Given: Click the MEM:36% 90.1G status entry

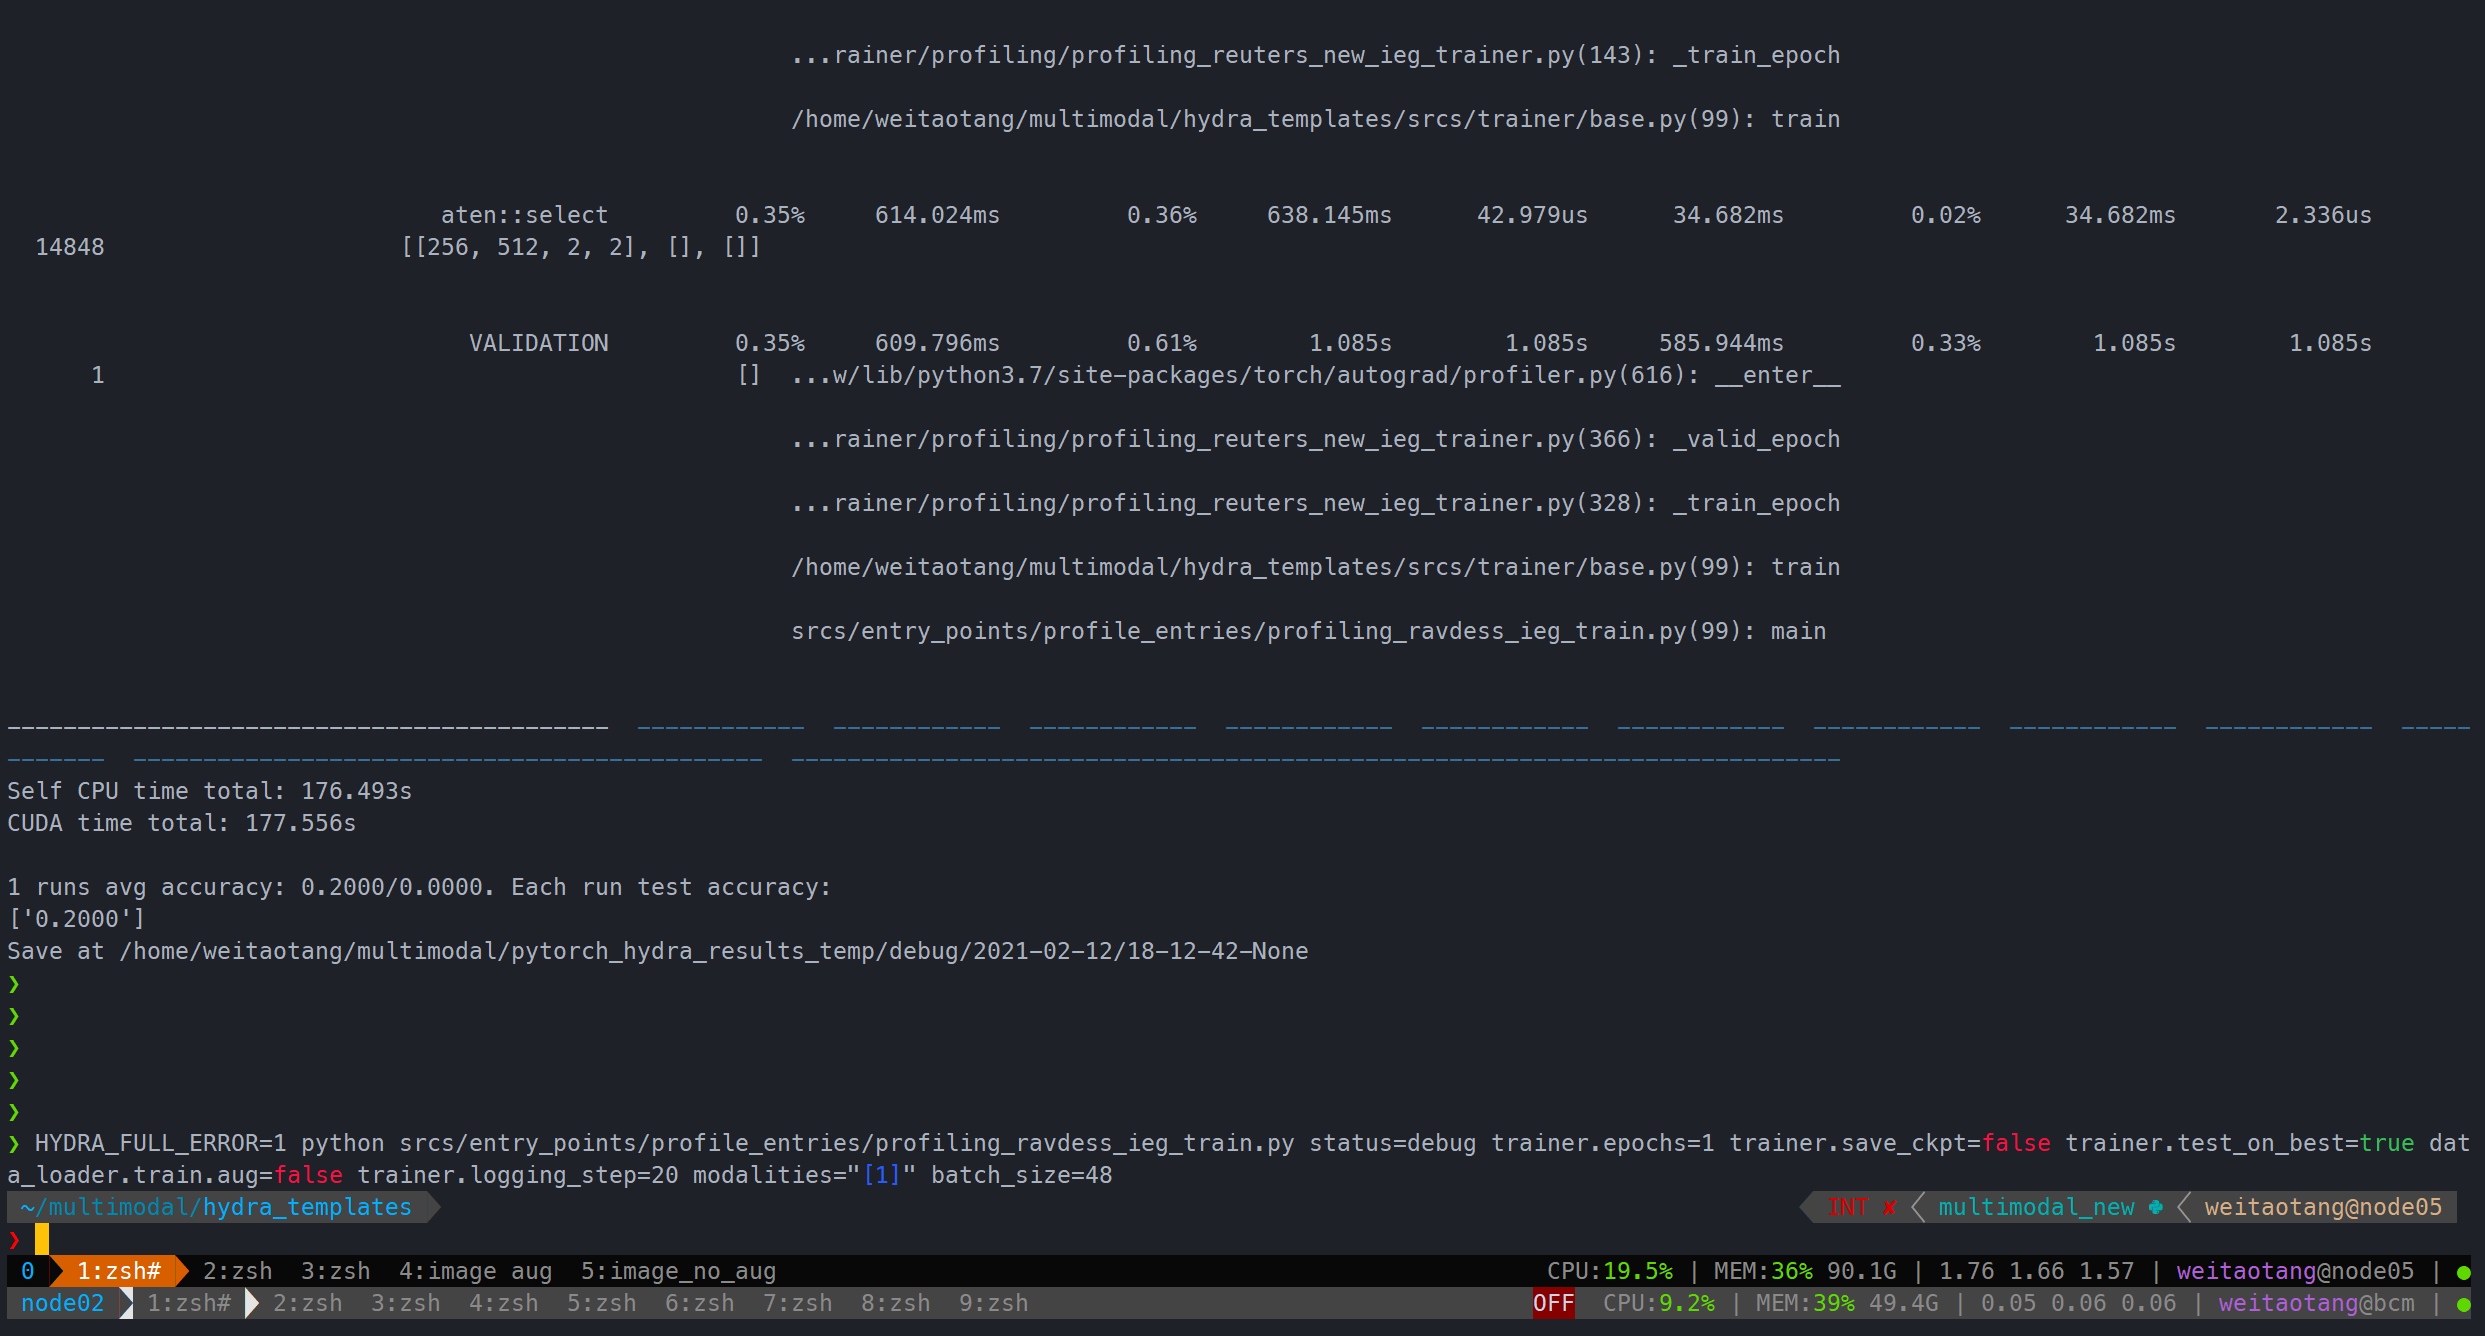Looking at the screenshot, I should click(x=1806, y=1271).
